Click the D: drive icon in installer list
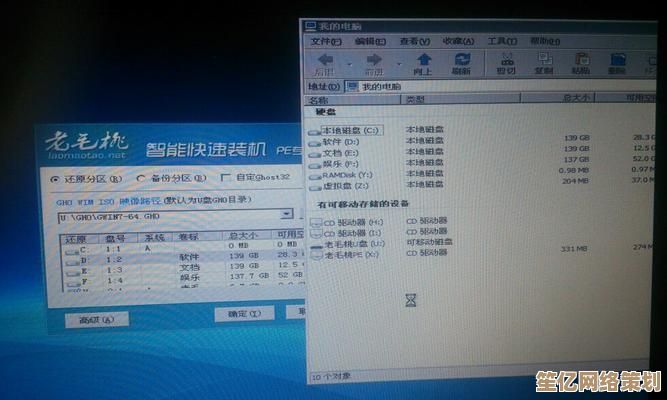 [73, 262]
